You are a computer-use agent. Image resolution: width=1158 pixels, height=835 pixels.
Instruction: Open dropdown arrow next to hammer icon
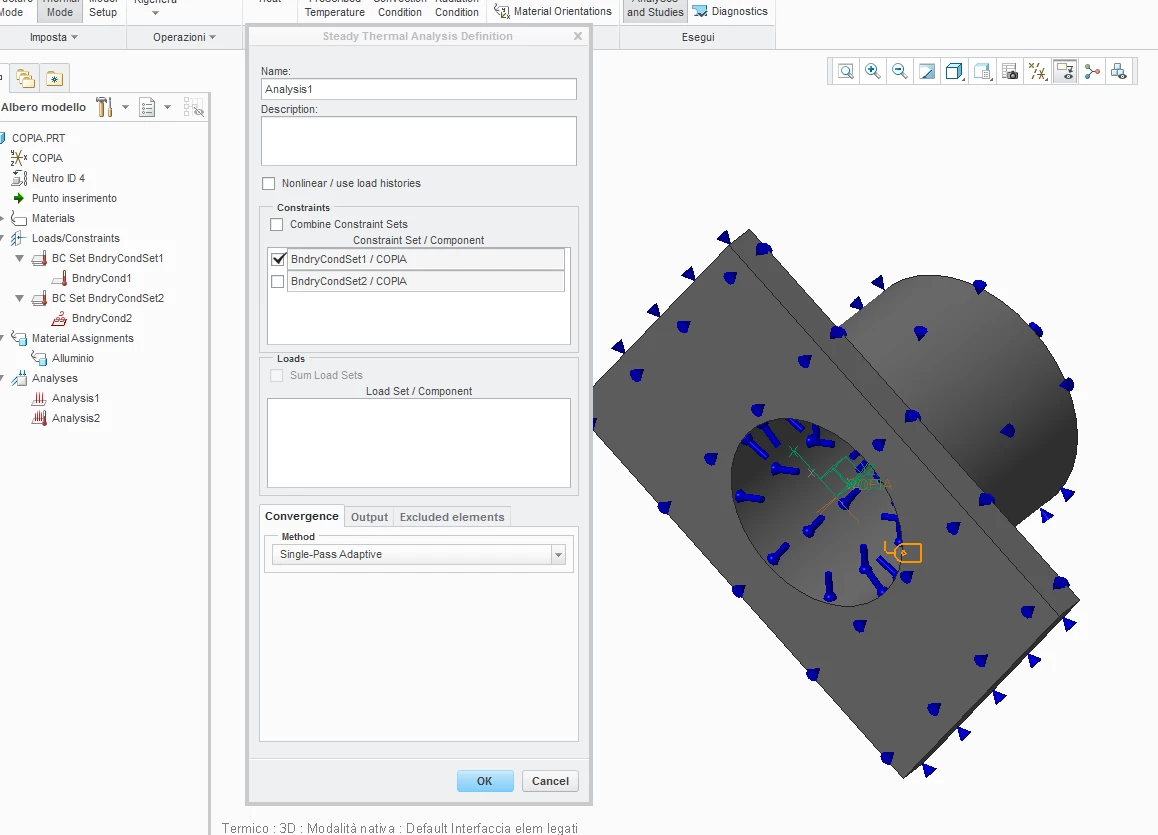[x=126, y=108]
